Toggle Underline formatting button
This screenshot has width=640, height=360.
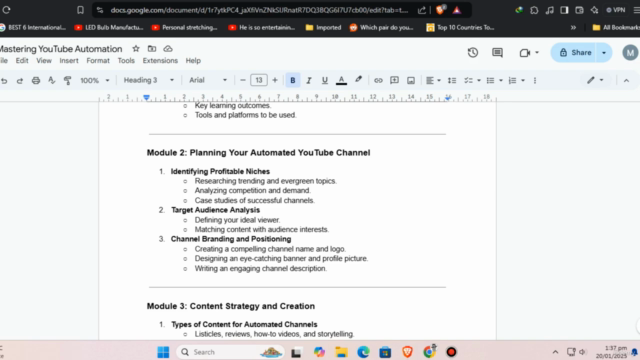[324, 80]
